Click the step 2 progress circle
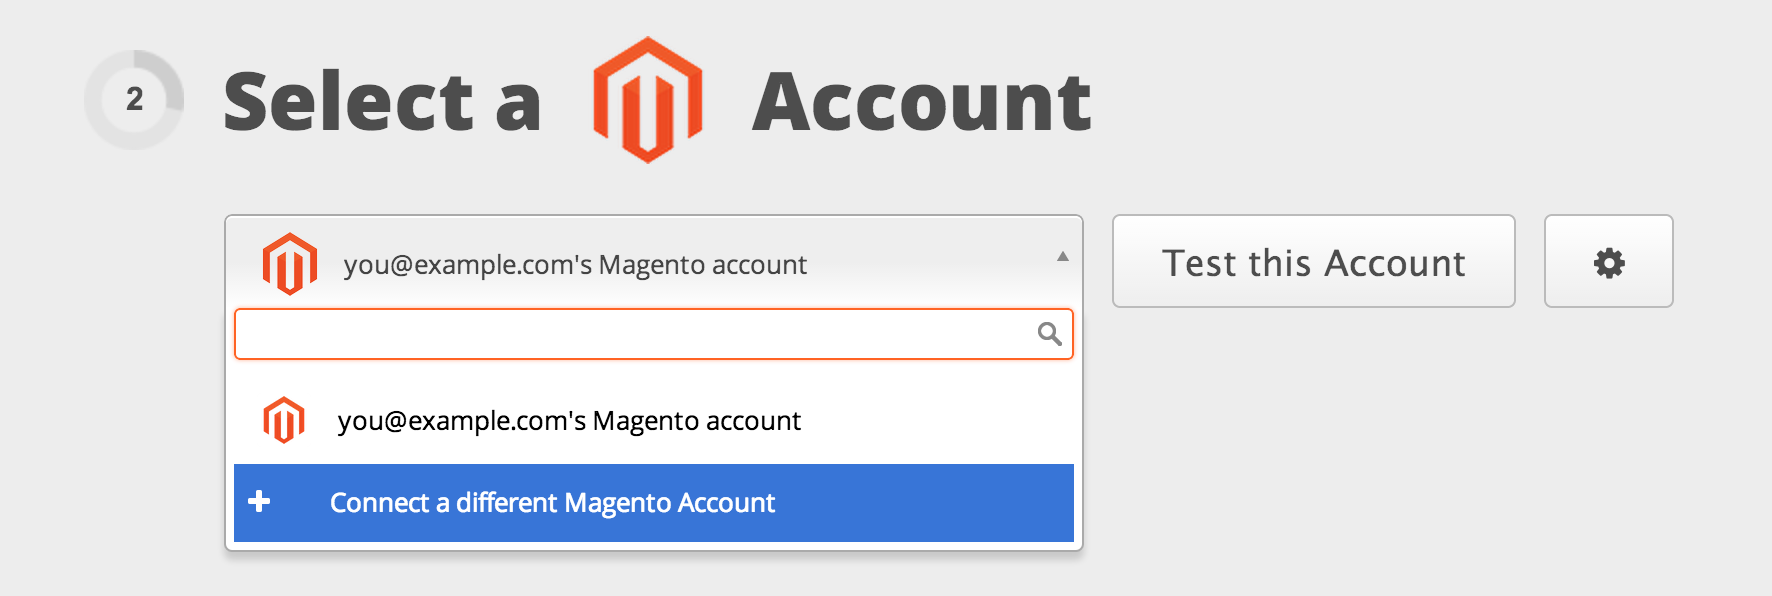 [x=134, y=99]
